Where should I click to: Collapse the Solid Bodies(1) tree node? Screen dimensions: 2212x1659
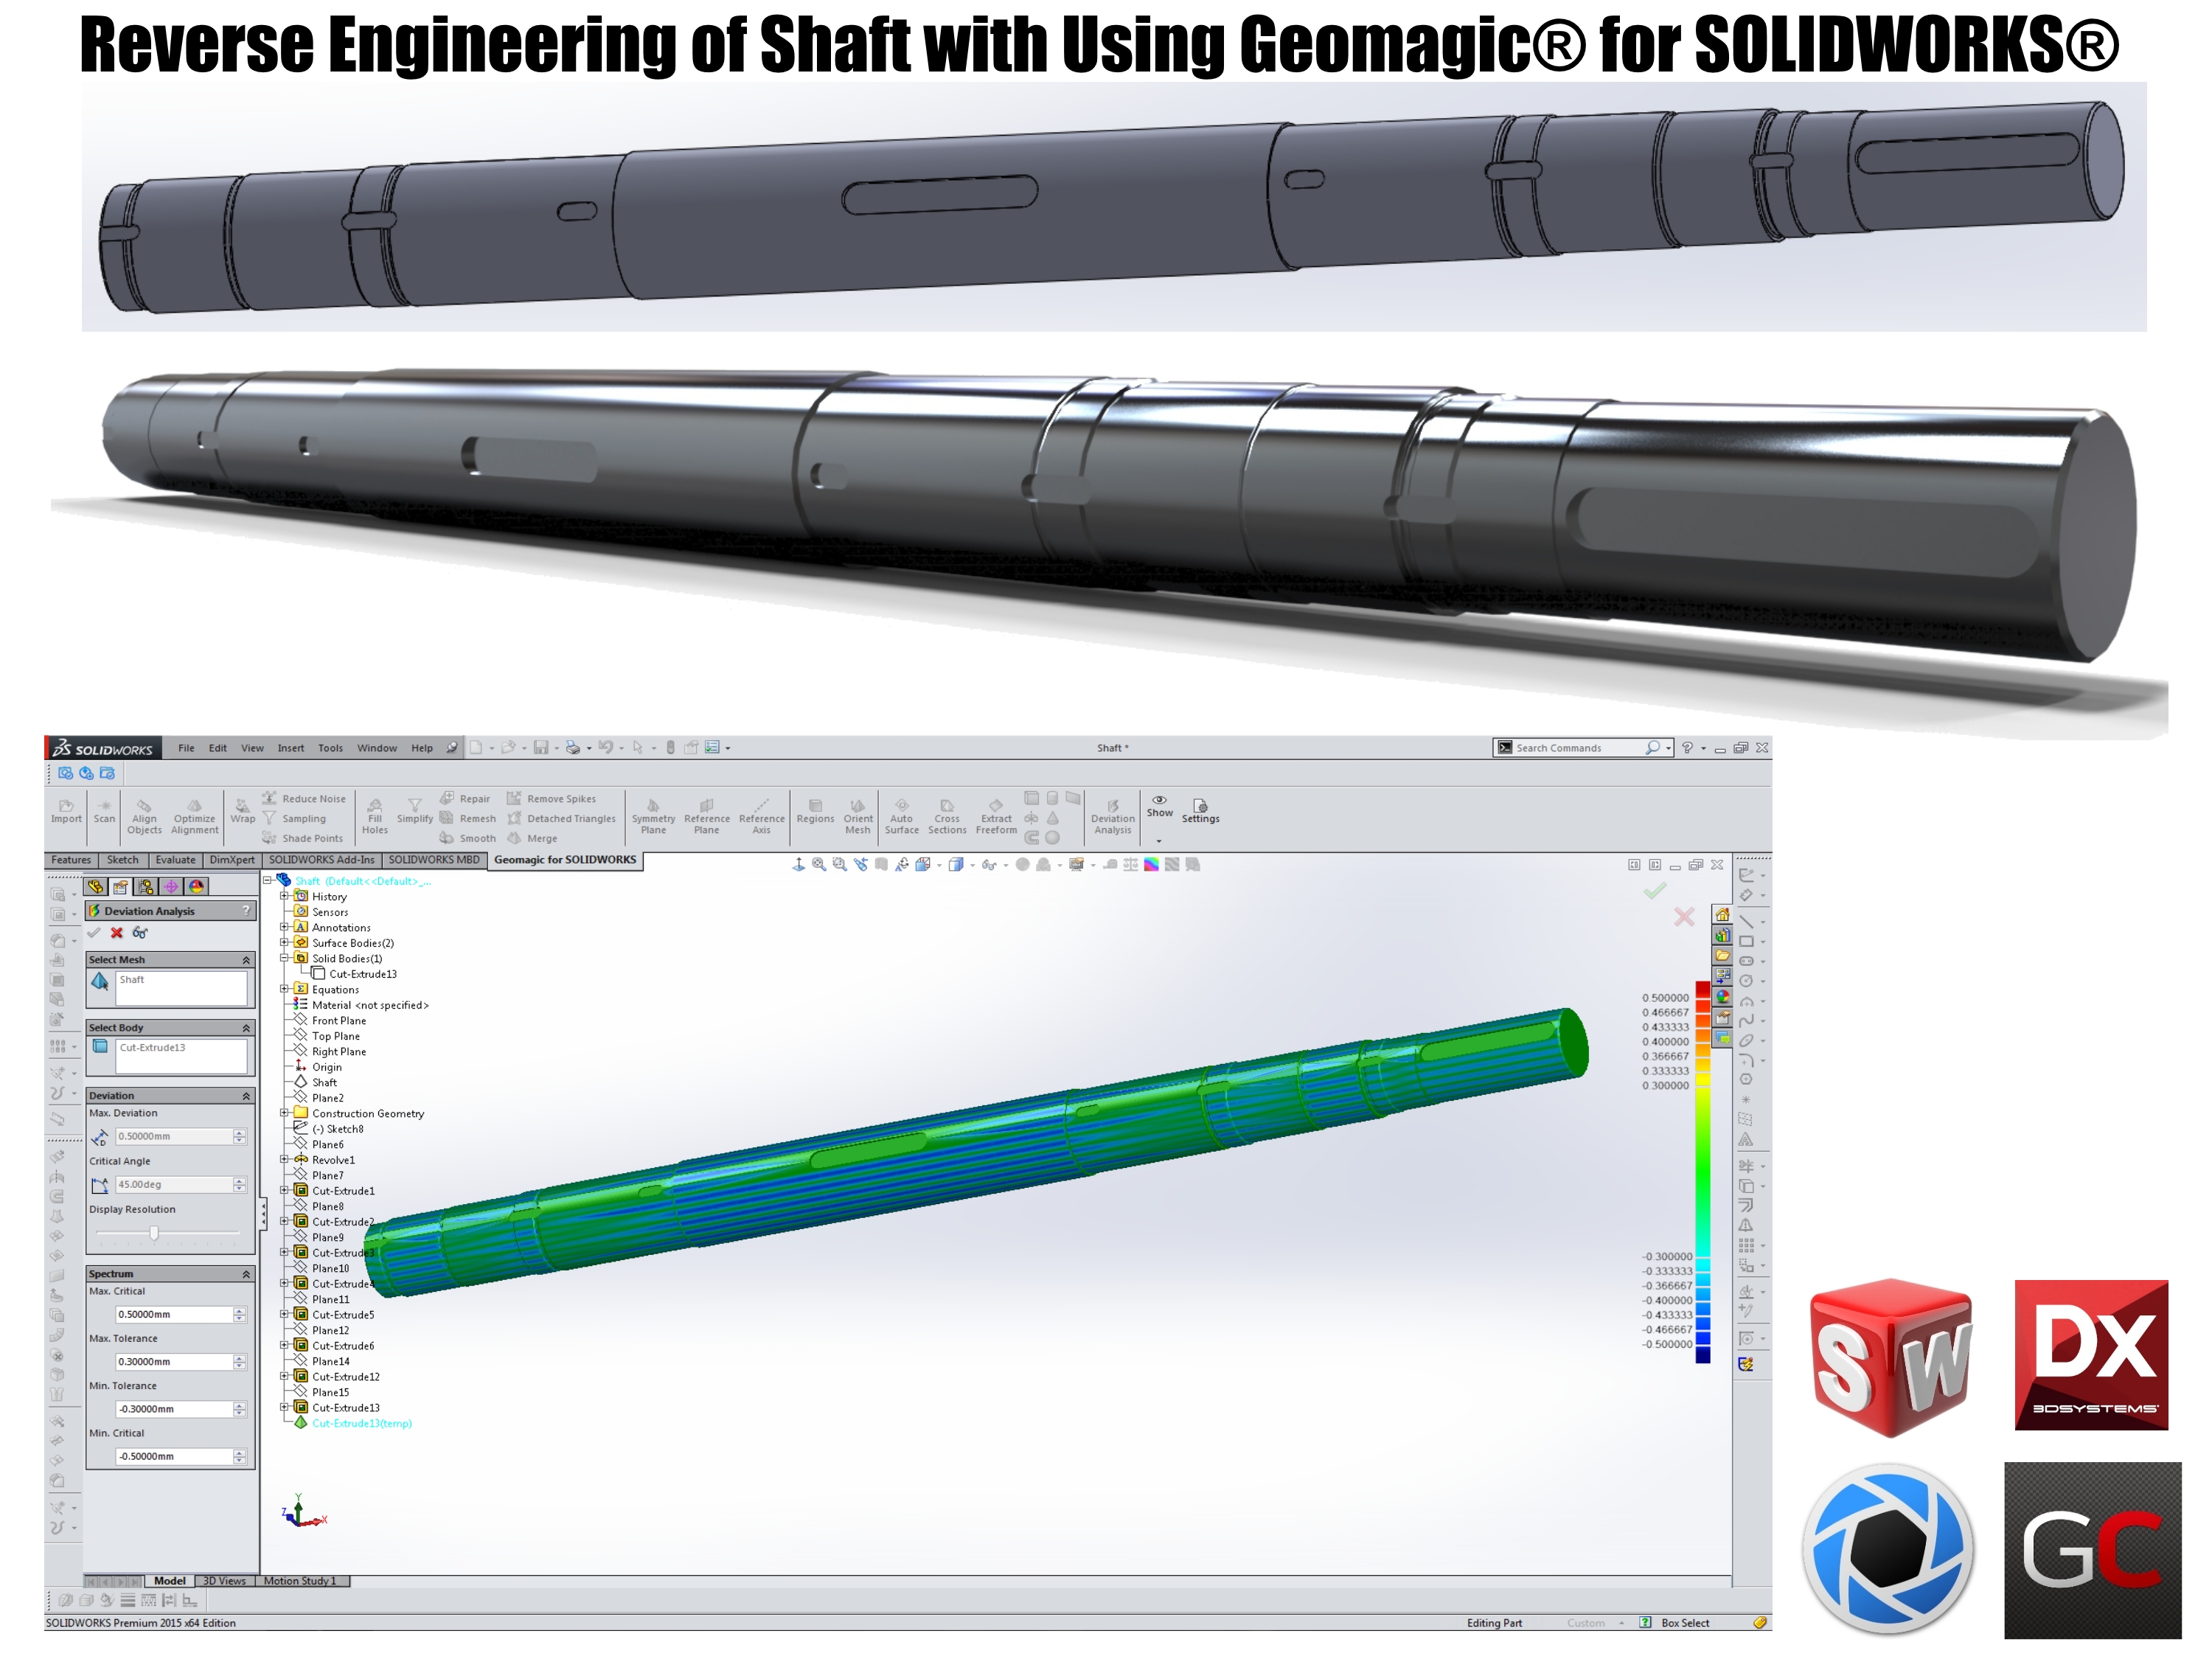(284, 958)
